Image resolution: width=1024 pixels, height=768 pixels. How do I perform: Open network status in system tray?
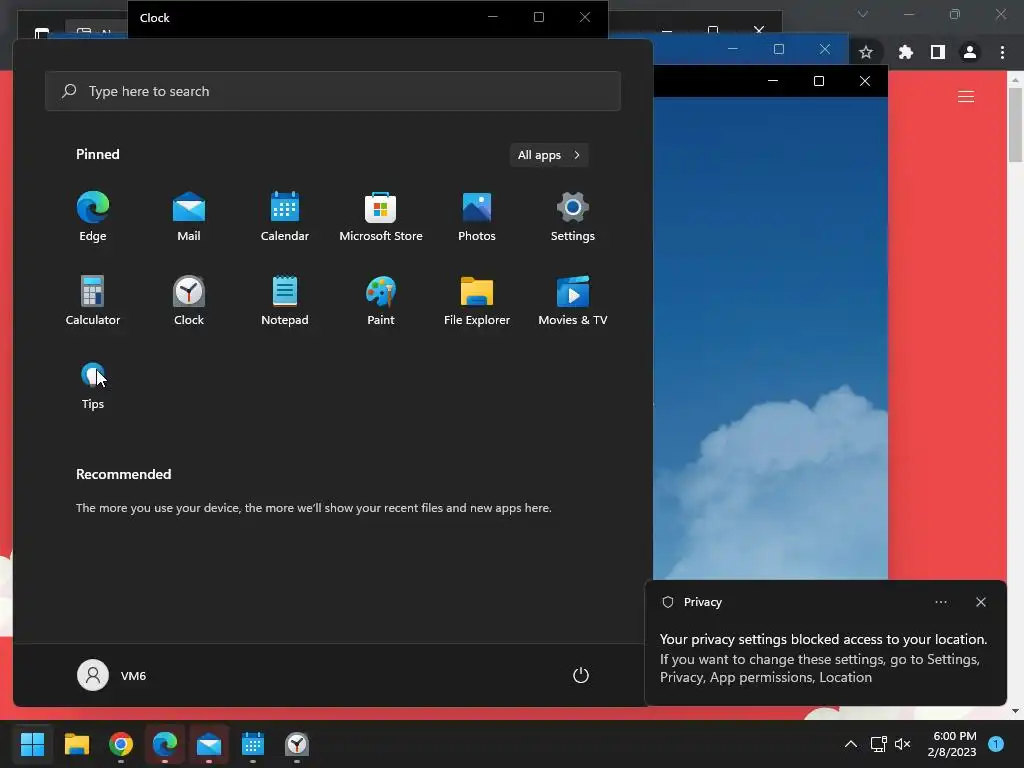(878, 744)
